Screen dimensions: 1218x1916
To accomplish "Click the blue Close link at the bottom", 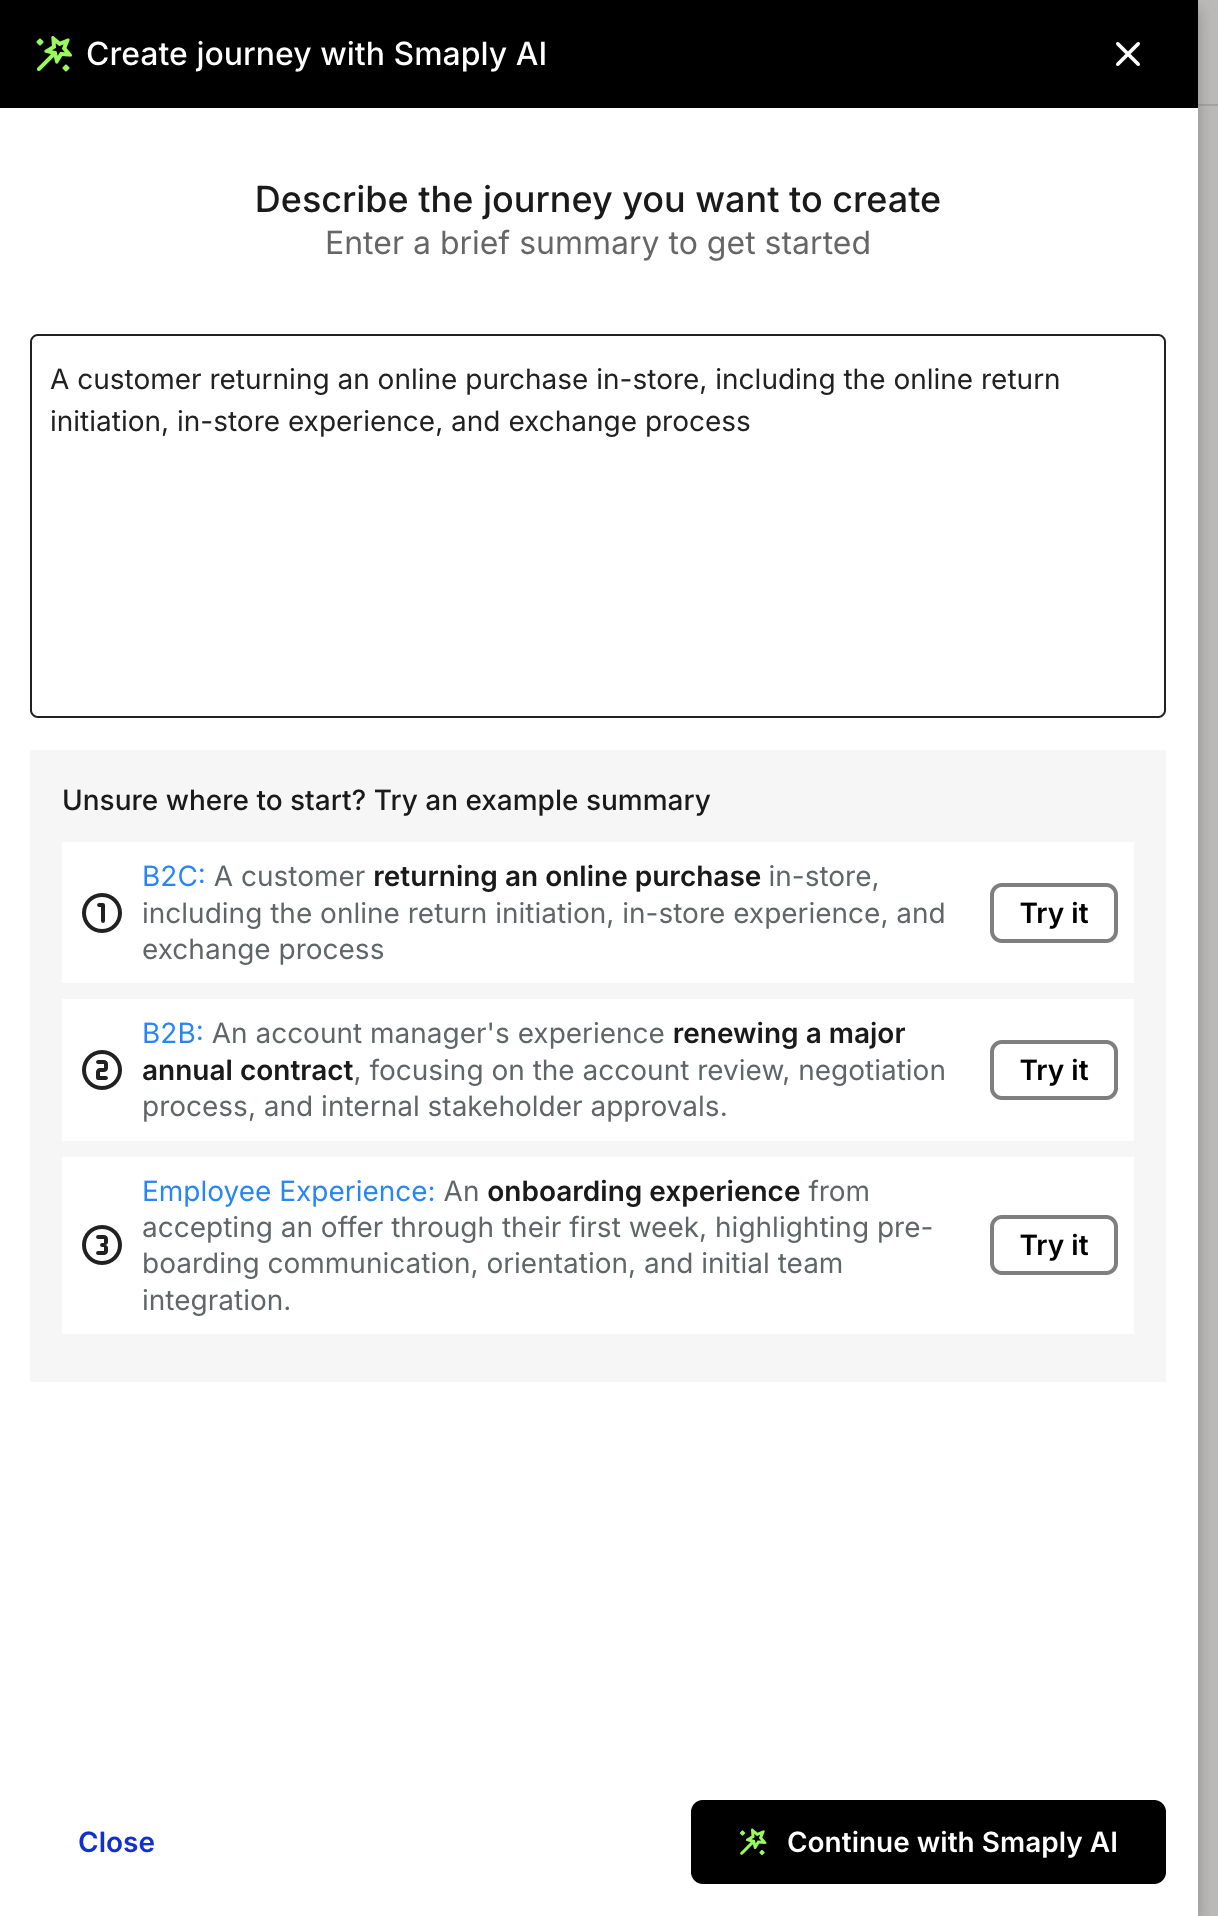I will 116,1842.
